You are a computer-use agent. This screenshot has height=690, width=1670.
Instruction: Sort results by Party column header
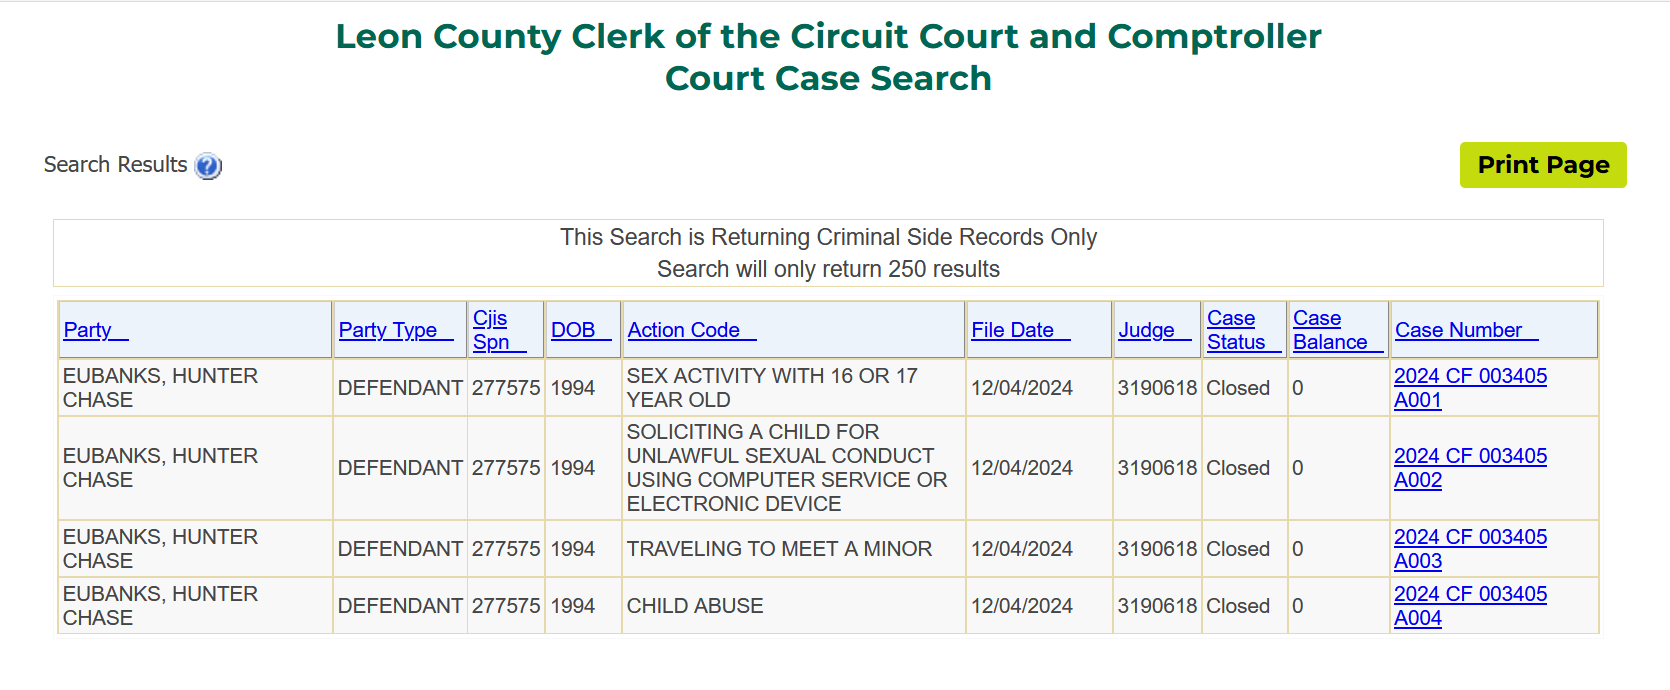pyautogui.click(x=96, y=330)
